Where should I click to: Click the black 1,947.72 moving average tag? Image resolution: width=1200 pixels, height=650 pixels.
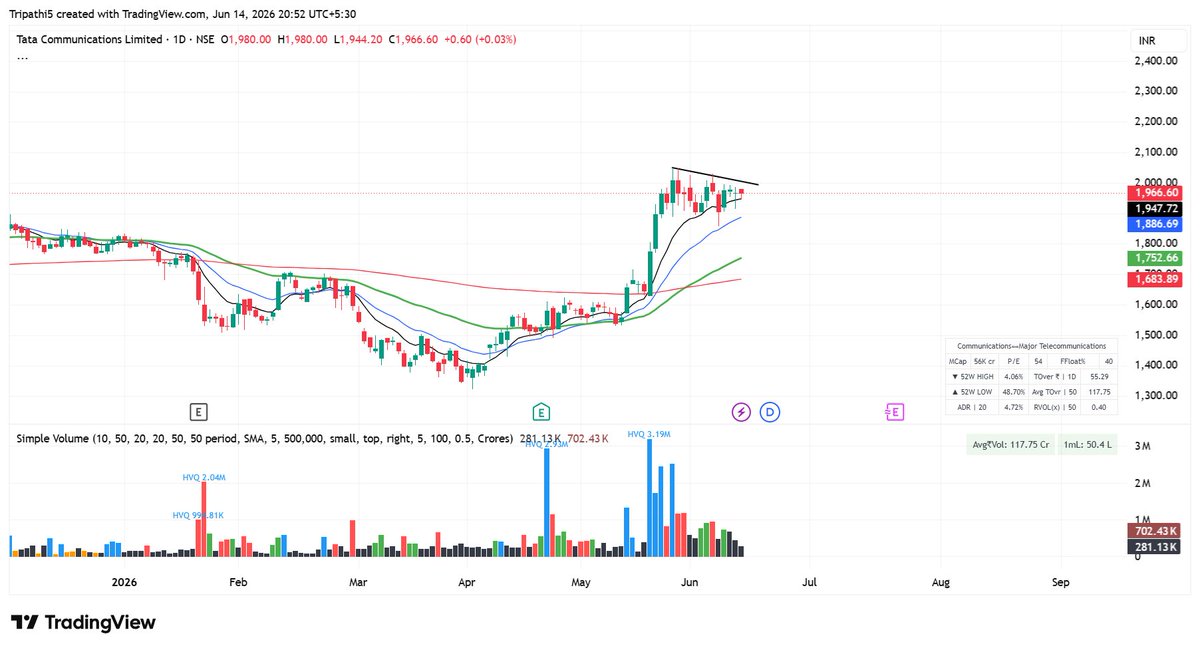point(1155,208)
